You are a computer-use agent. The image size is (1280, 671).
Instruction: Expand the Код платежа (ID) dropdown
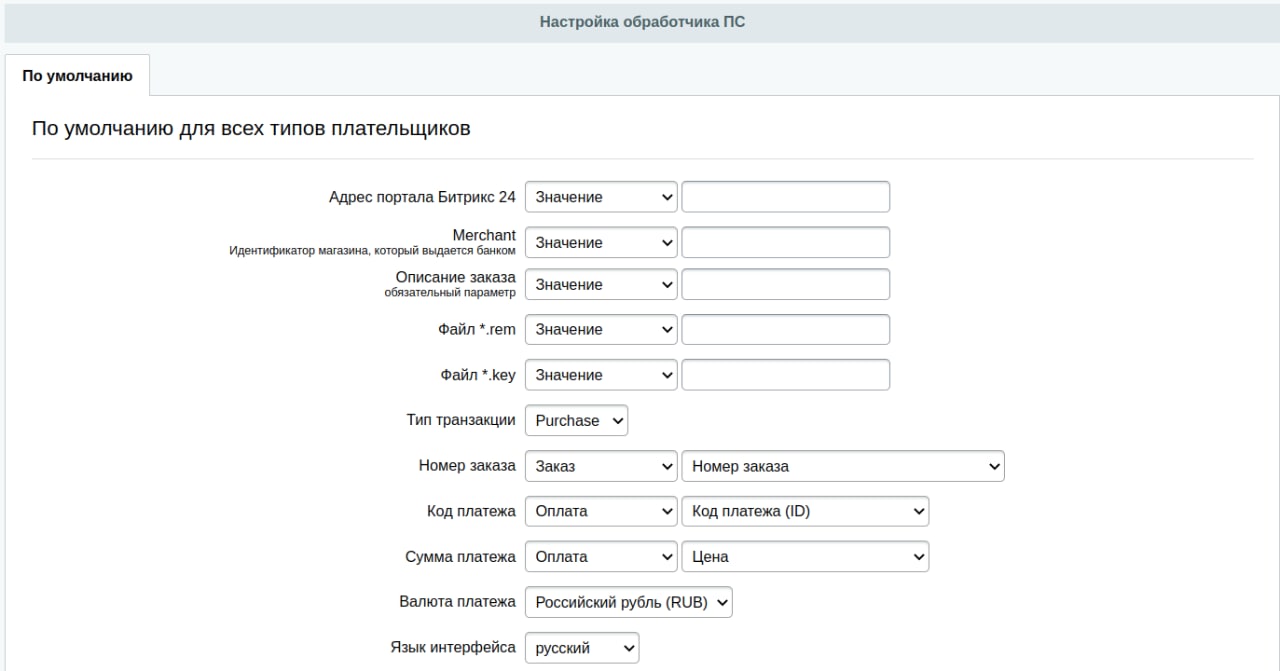(x=805, y=512)
